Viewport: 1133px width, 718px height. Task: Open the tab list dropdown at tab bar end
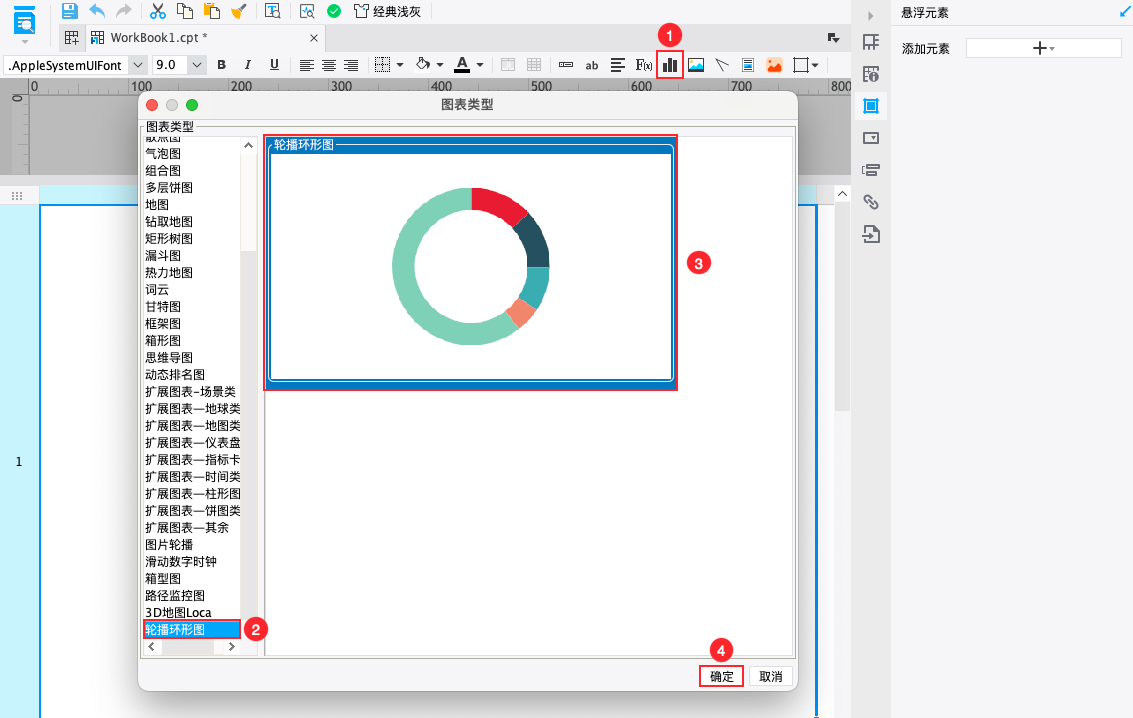point(833,38)
